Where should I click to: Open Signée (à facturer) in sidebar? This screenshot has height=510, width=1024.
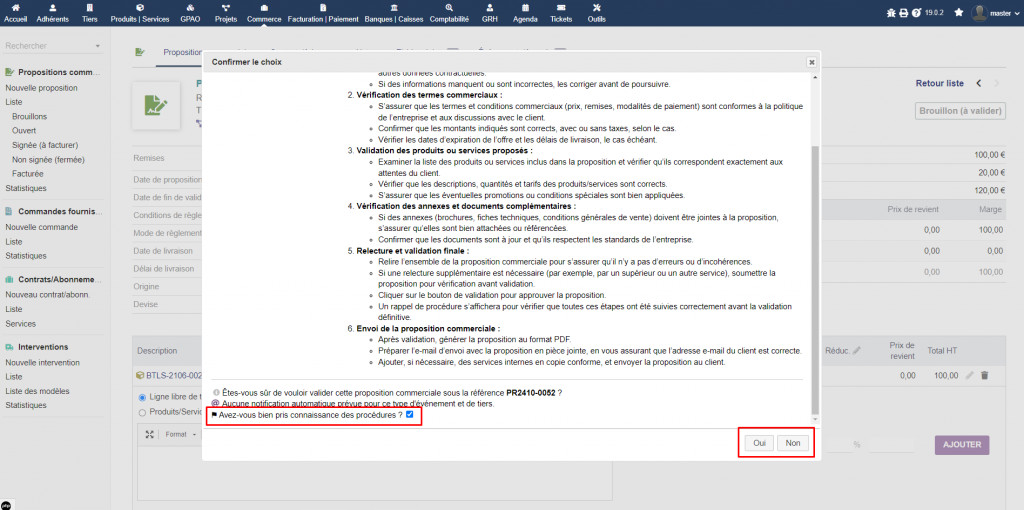[x=45, y=145]
